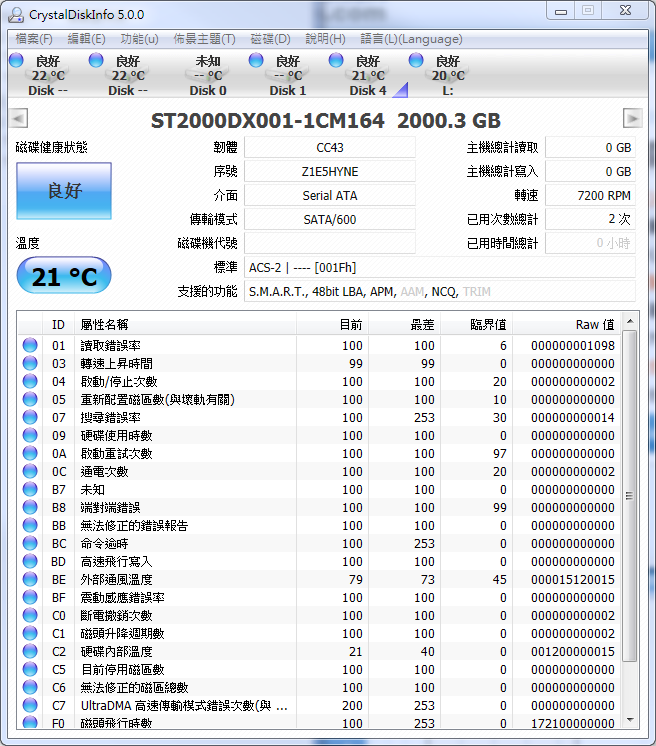This screenshot has width=656, height=746.
Task: Click the status icon of attribute 03
Action: [30, 363]
